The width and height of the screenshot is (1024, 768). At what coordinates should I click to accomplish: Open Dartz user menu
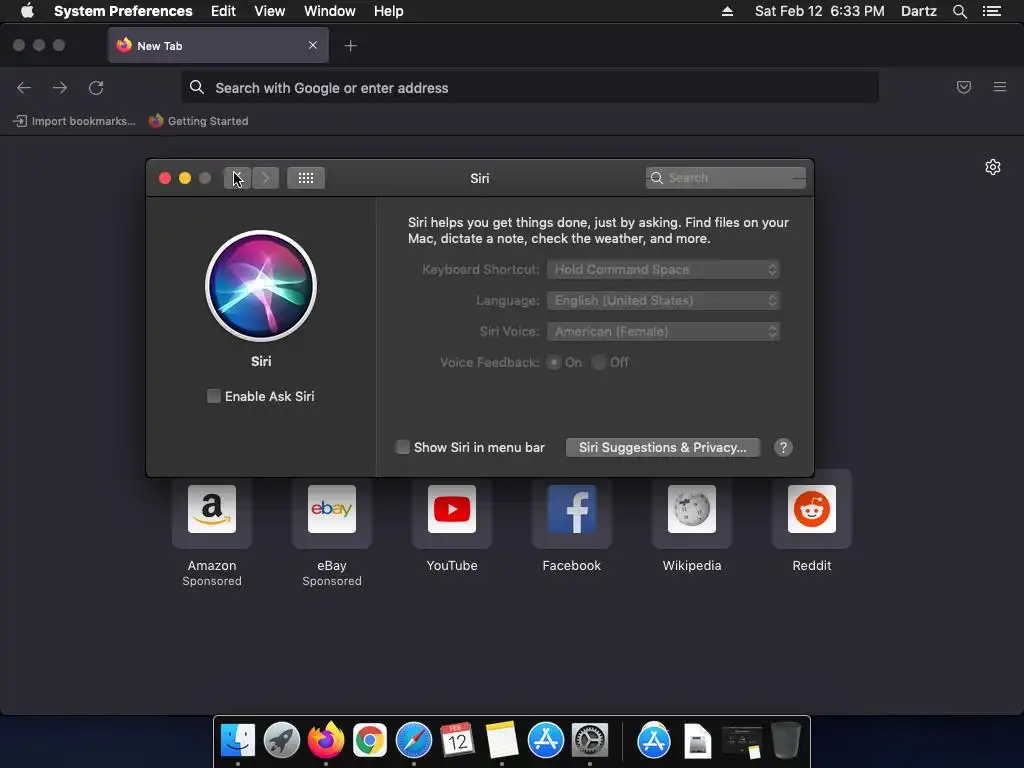pos(919,11)
